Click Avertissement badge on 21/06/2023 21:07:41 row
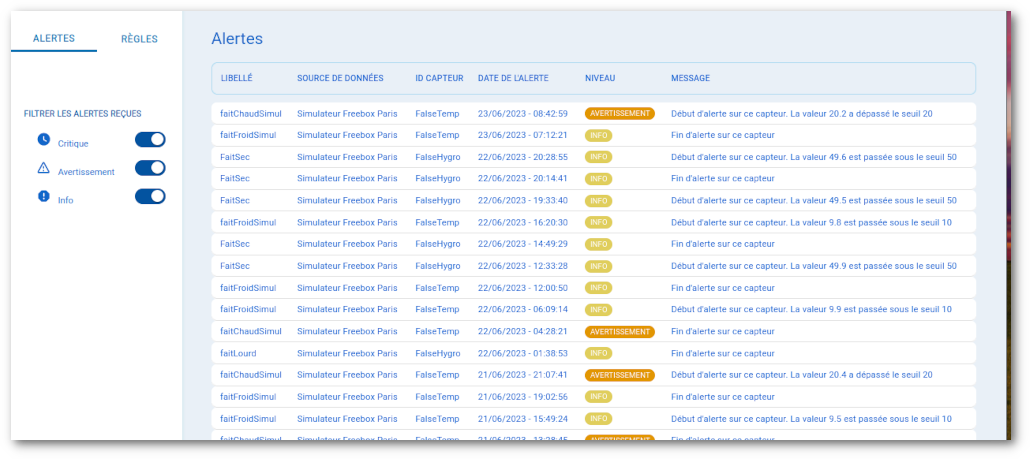This screenshot has height=459, width=1030. pyautogui.click(x=619, y=375)
